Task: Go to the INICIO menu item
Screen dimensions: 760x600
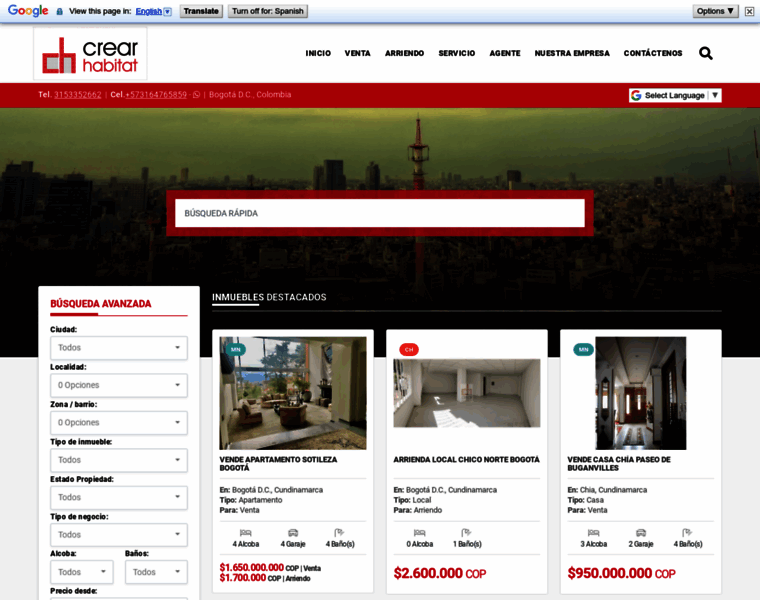Action: (318, 53)
